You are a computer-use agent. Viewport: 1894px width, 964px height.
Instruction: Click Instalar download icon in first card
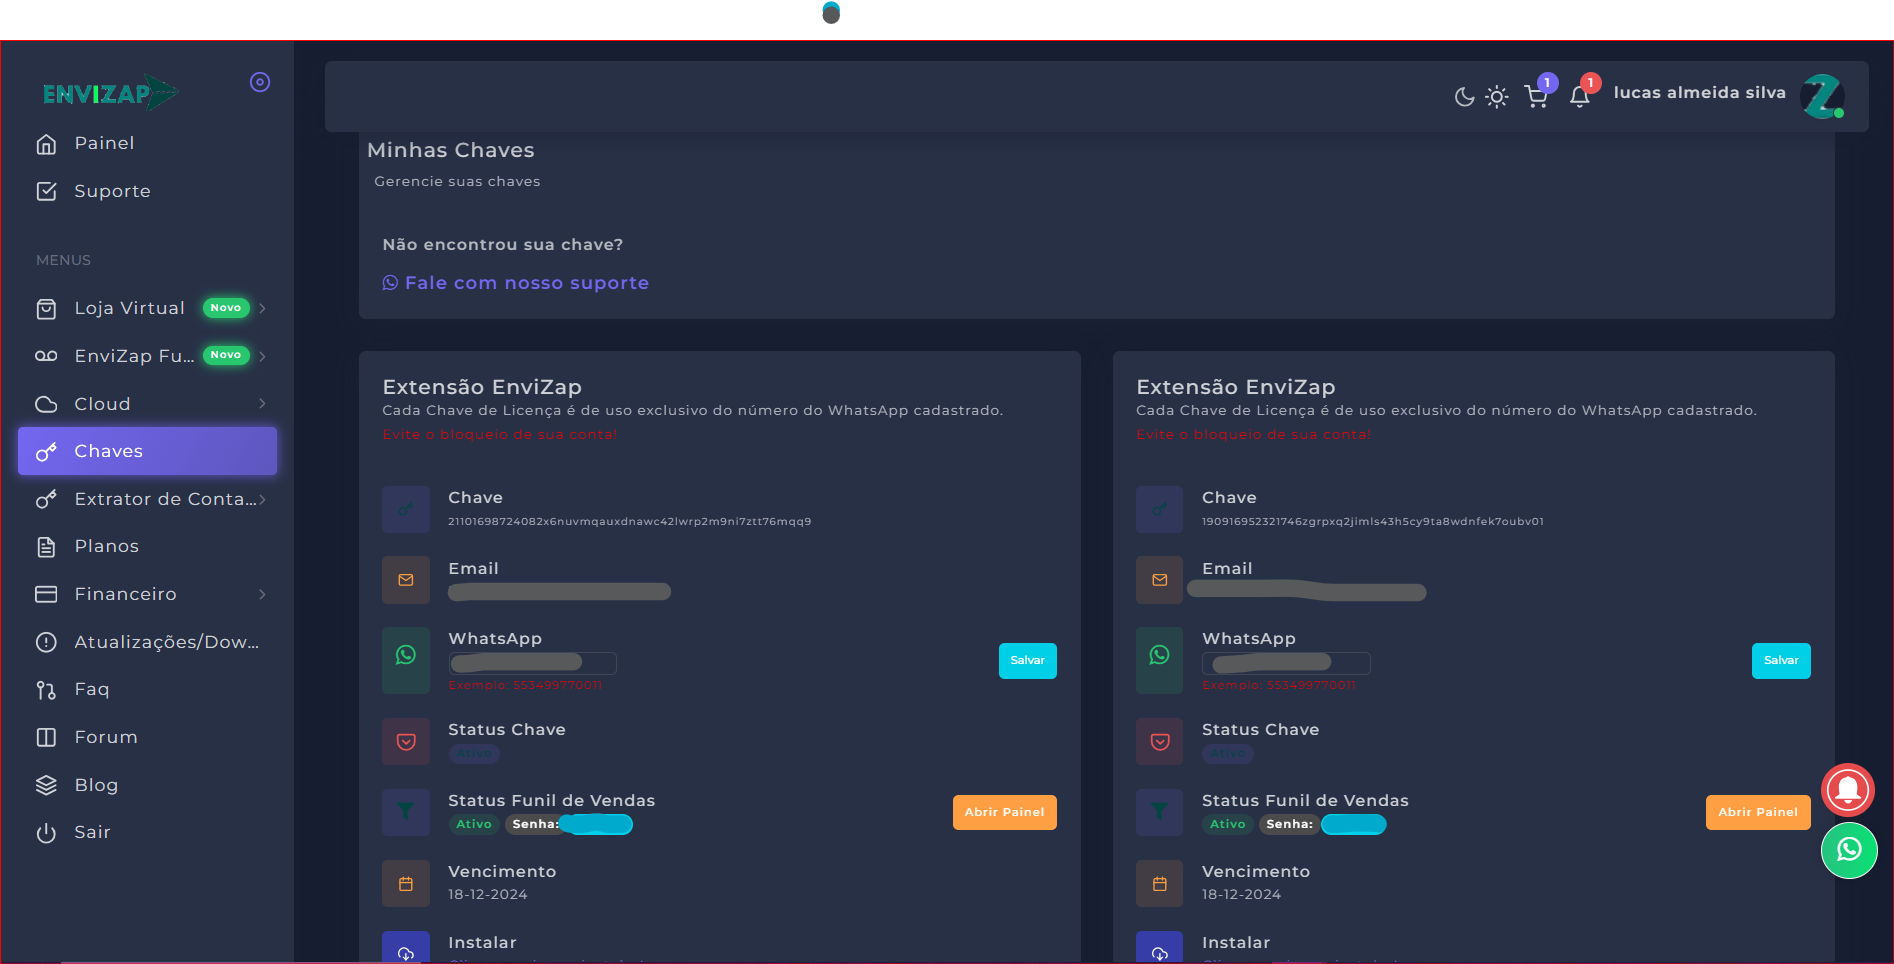tap(406, 948)
